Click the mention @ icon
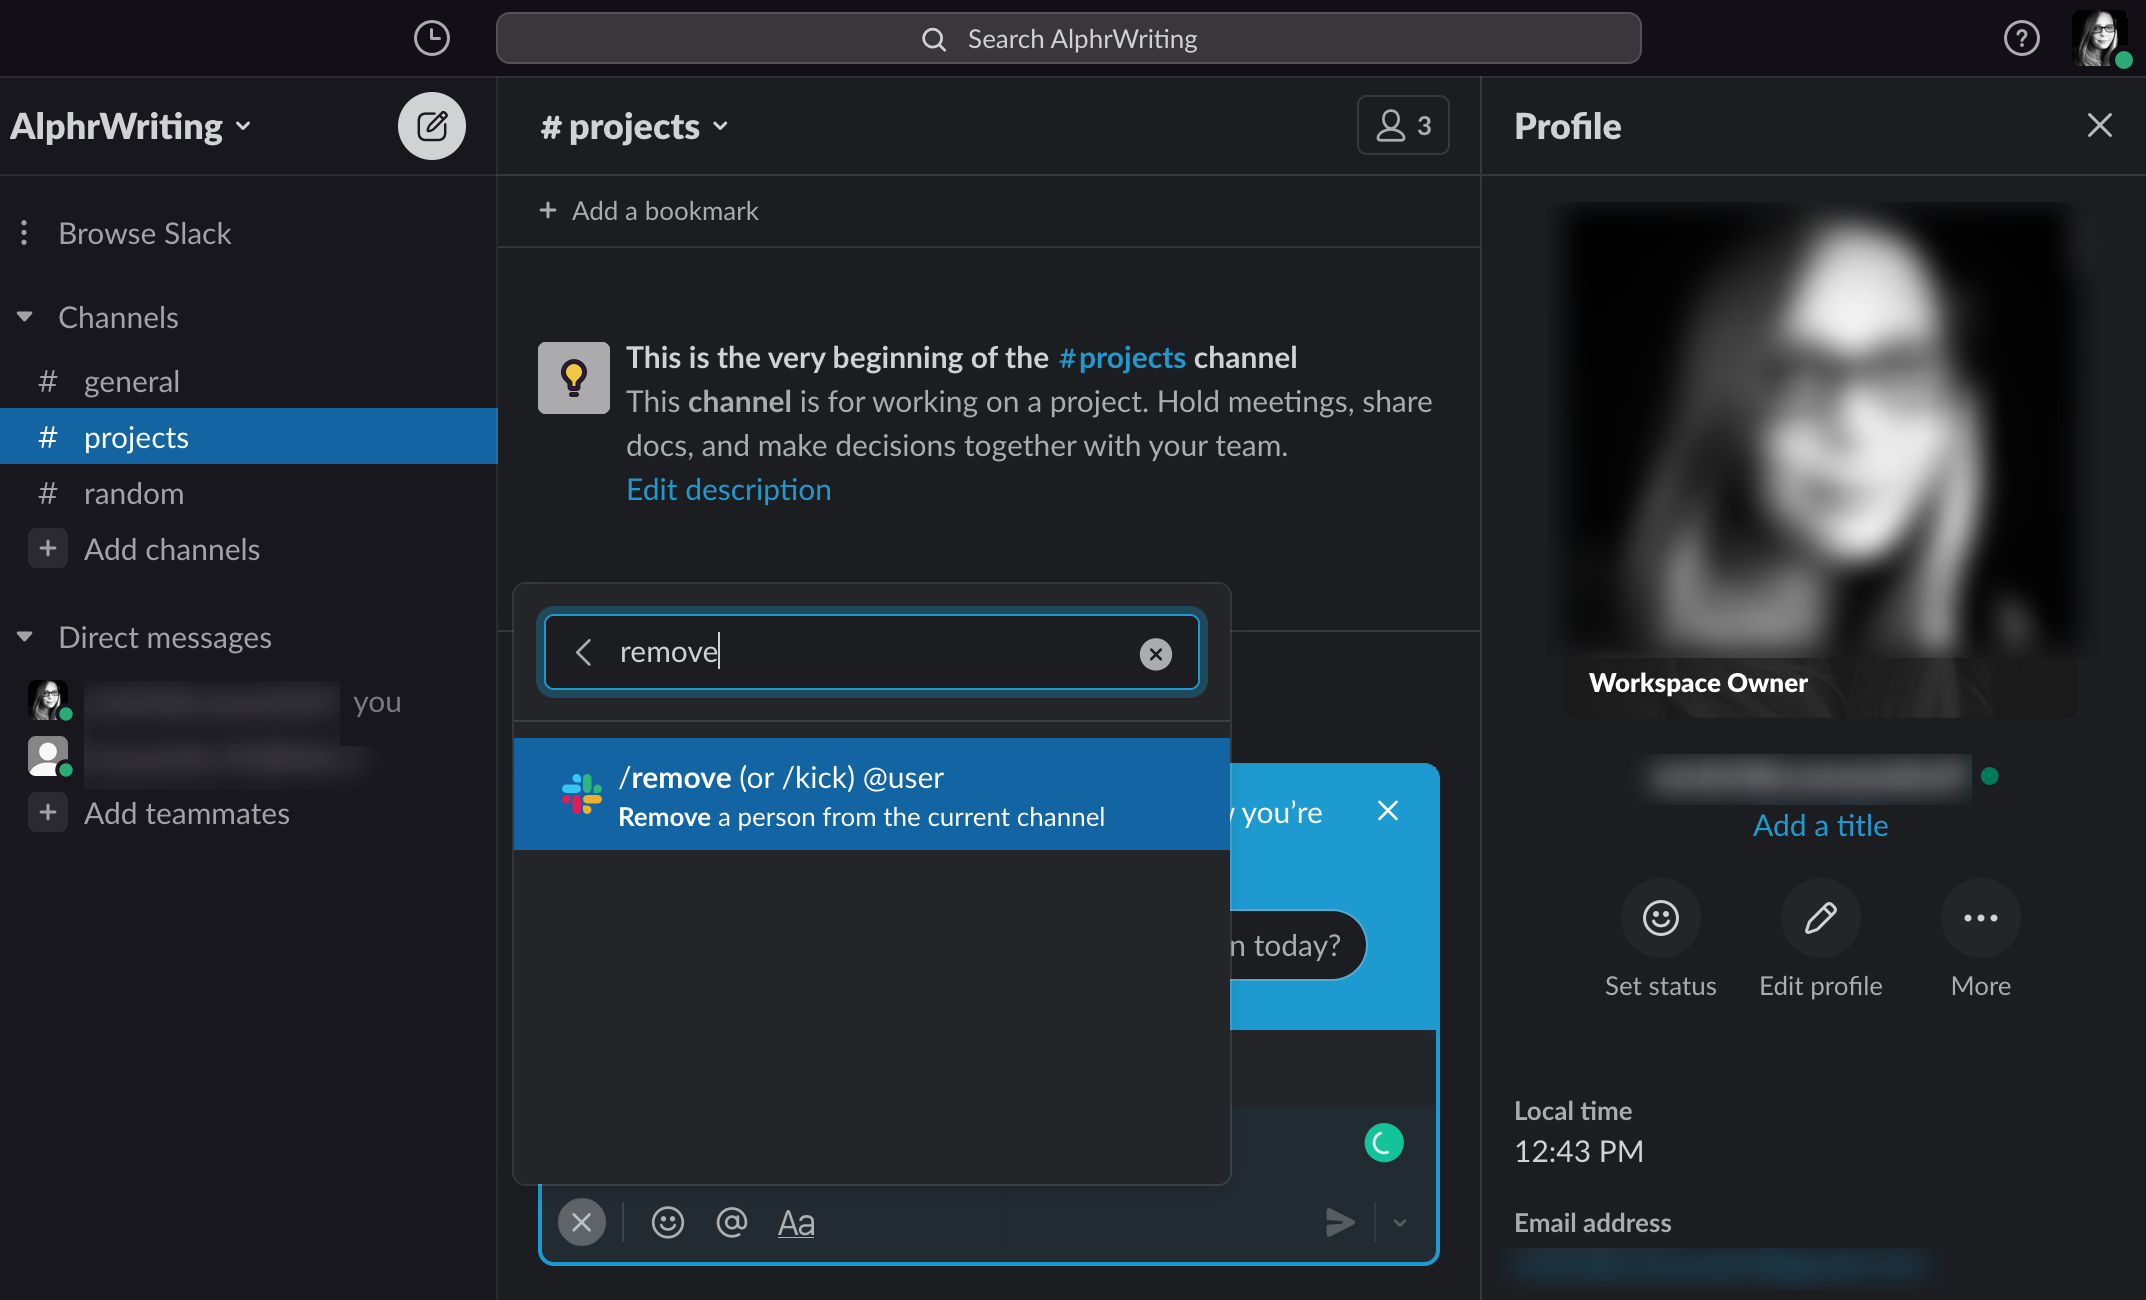Viewport: 2146px width, 1300px height. click(x=732, y=1222)
